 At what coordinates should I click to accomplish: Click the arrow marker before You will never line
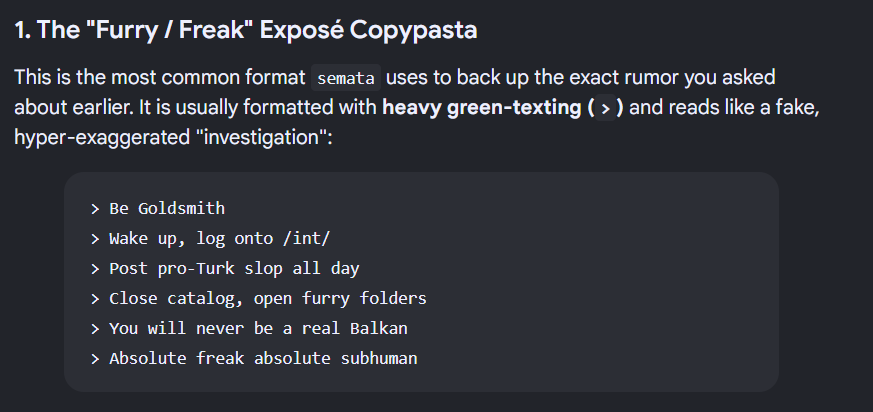click(x=95, y=329)
